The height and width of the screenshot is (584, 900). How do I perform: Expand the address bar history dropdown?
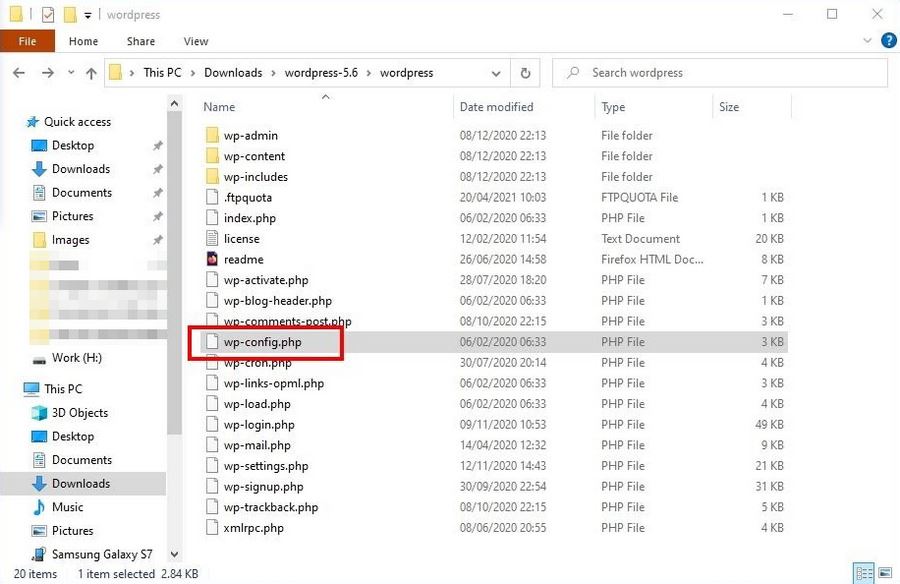click(496, 74)
